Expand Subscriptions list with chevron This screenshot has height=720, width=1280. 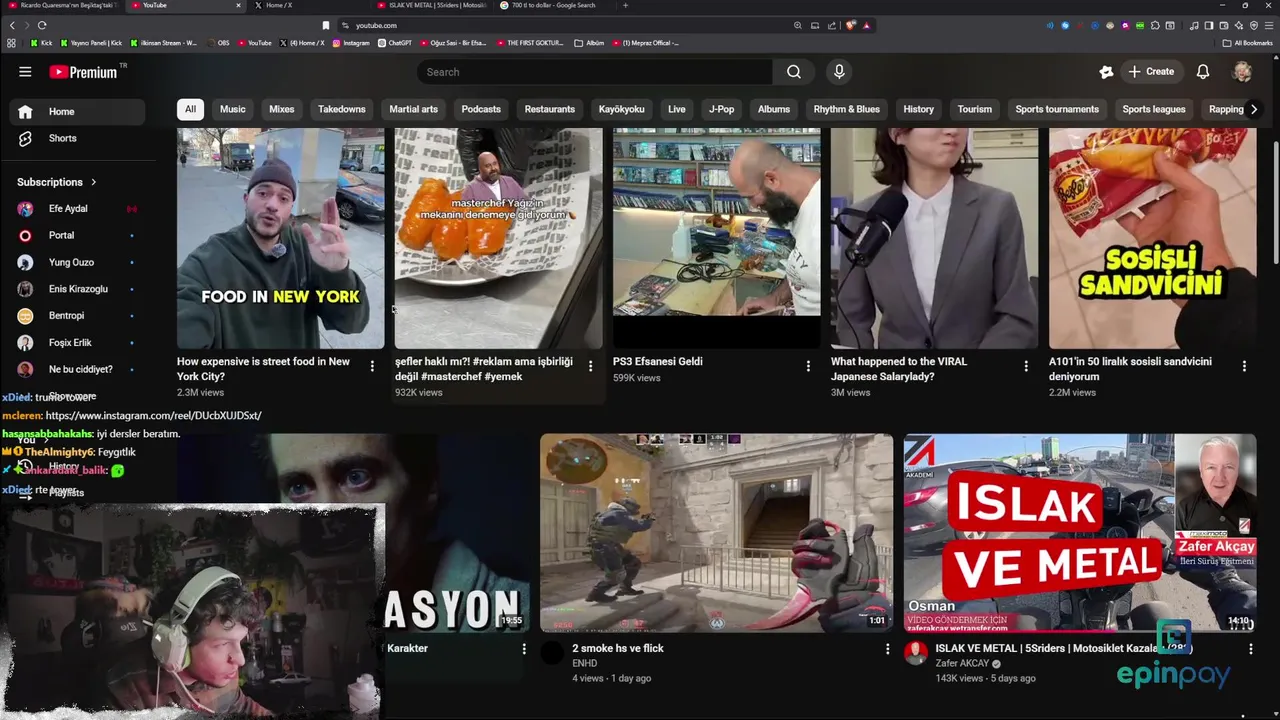94,182
